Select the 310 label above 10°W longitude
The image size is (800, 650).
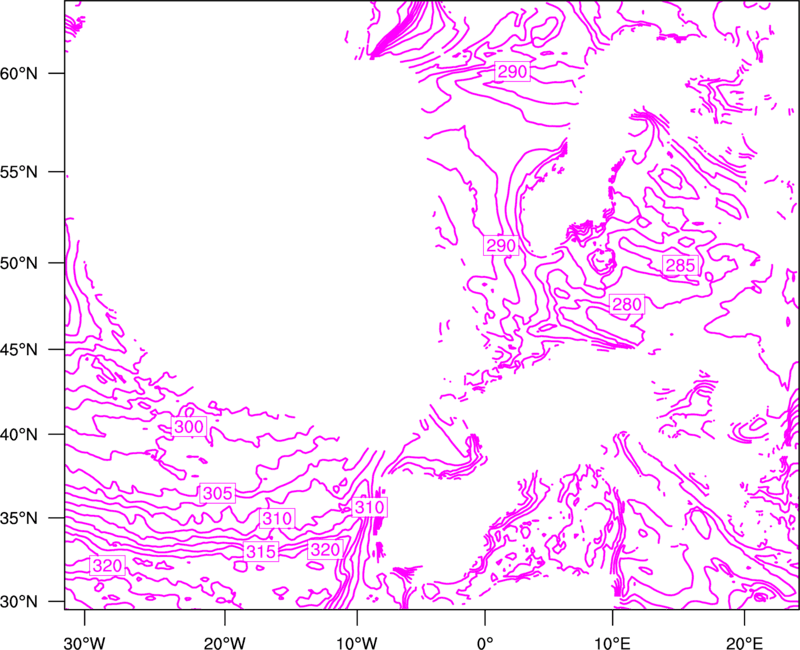369,507
